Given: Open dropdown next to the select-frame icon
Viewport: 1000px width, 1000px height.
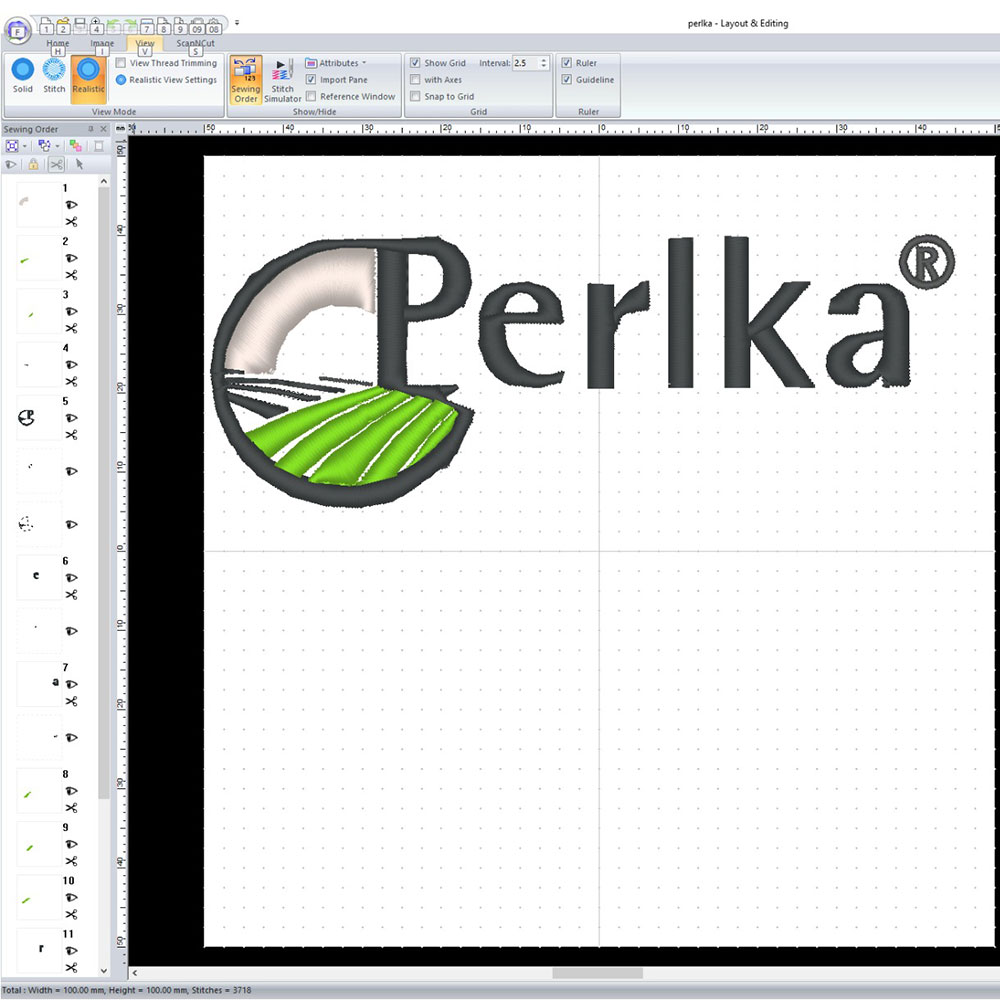Looking at the screenshot, I should click(25, 146).
